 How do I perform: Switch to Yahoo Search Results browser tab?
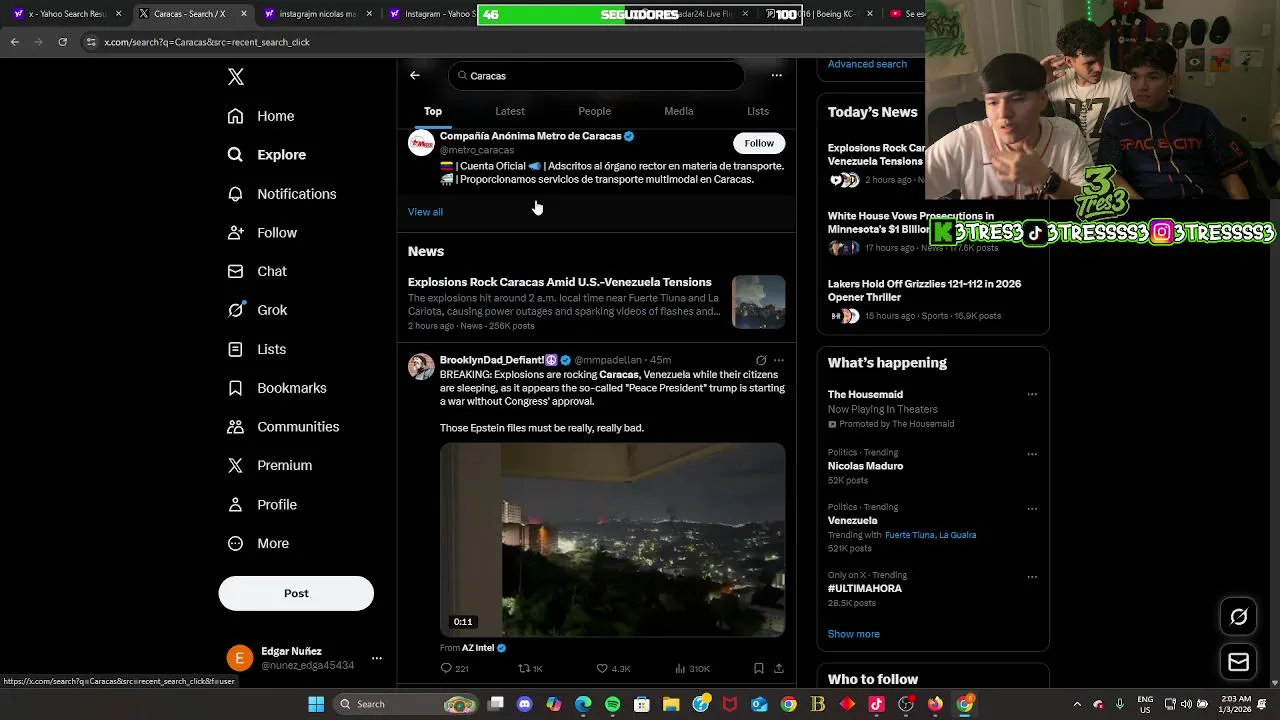pos(65,14)
